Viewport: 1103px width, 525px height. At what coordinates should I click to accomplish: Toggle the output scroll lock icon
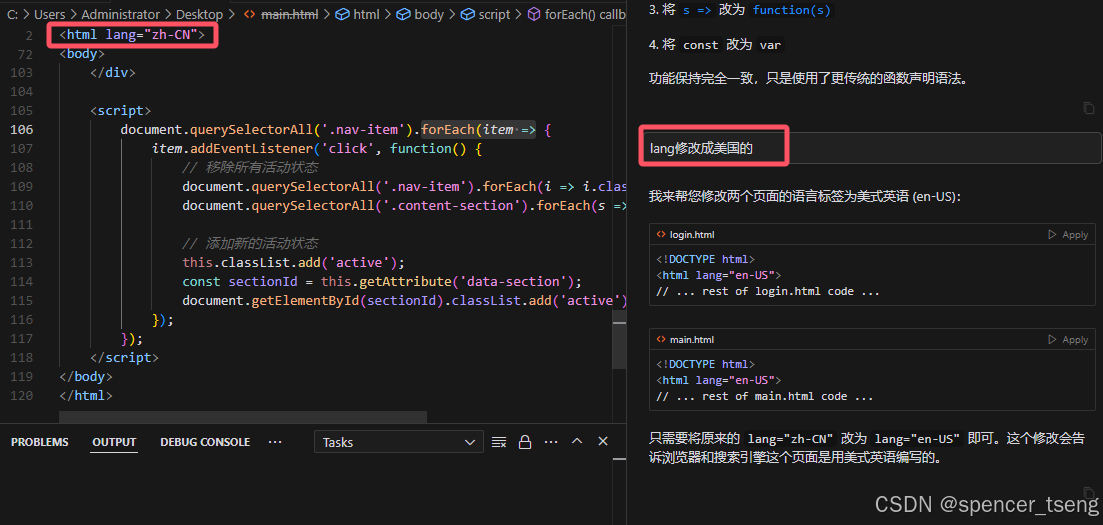click(525, 442)
